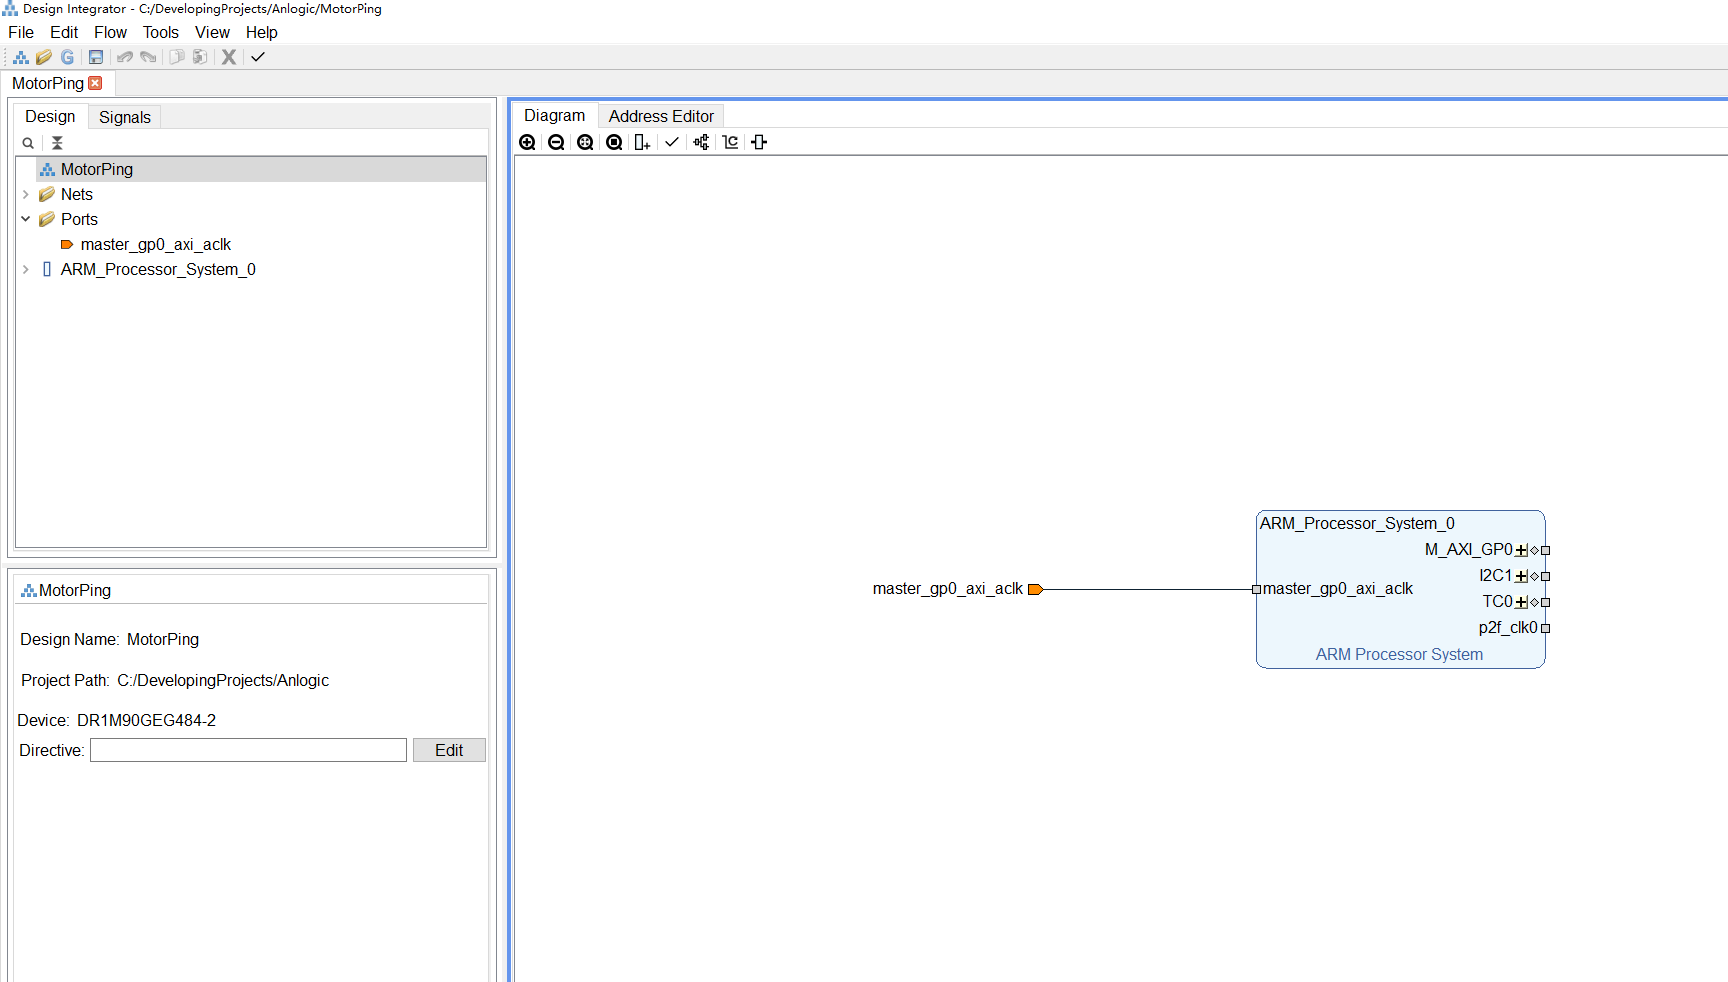Click the new design hierarchy icon in main toolbar
1728x982 pixels.
coord(20,57)
